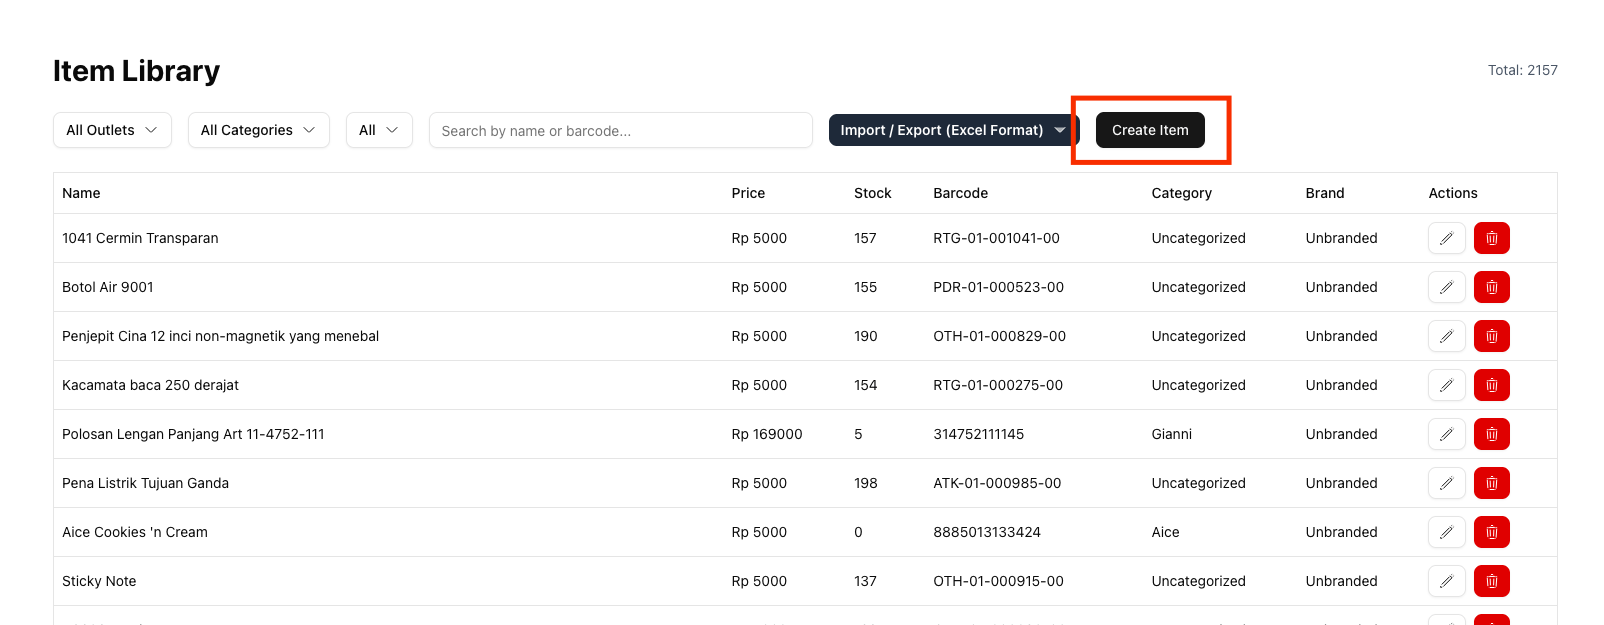Edit the 1041 Cermin Transparan item
The width and height of the screenshot is (1604, 625).
tap(1446, 238)
